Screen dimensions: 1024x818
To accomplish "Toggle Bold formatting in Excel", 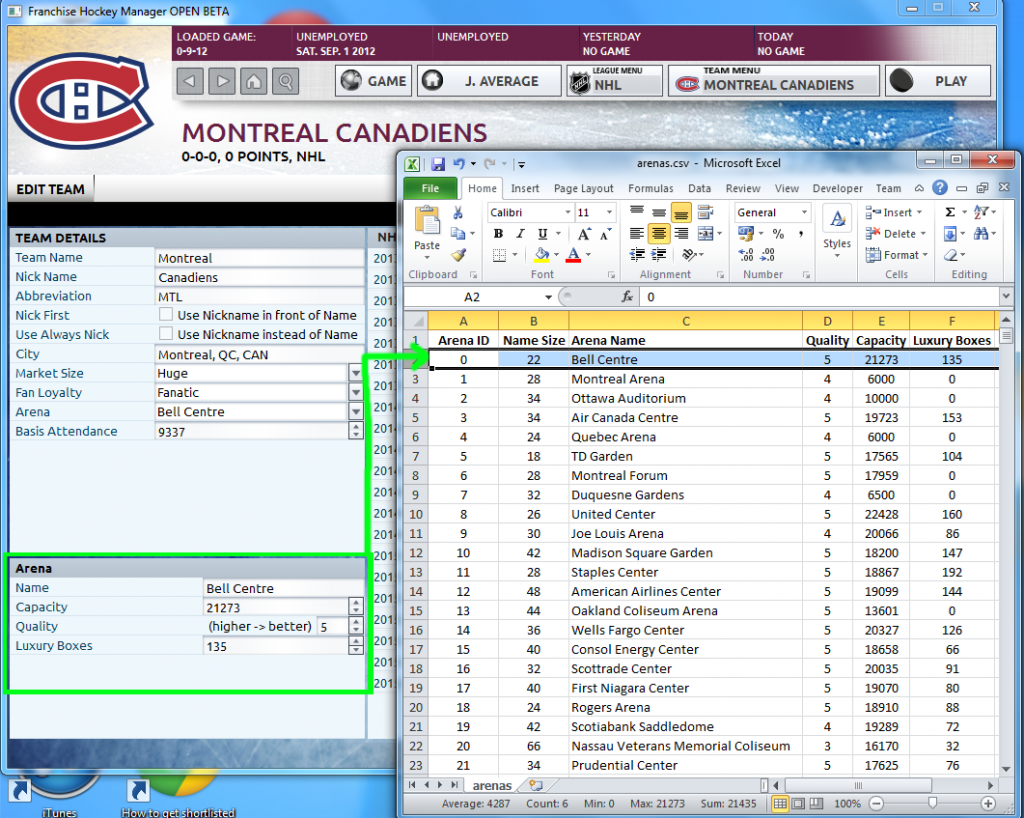I will 498,234.
